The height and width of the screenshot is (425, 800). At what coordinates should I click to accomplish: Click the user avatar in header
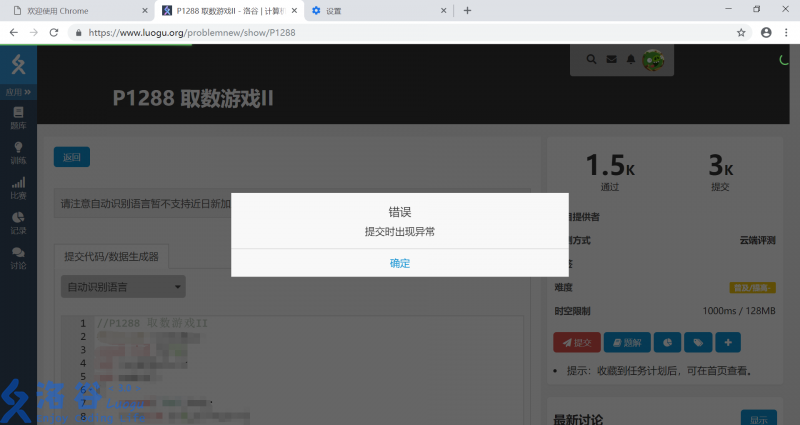[653, 60]
